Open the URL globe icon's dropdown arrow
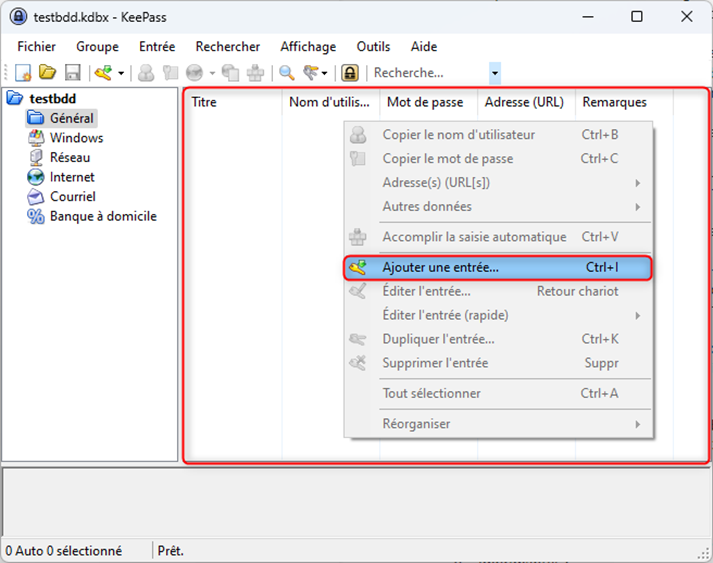713x563 pixels. (x=212, y=73)
